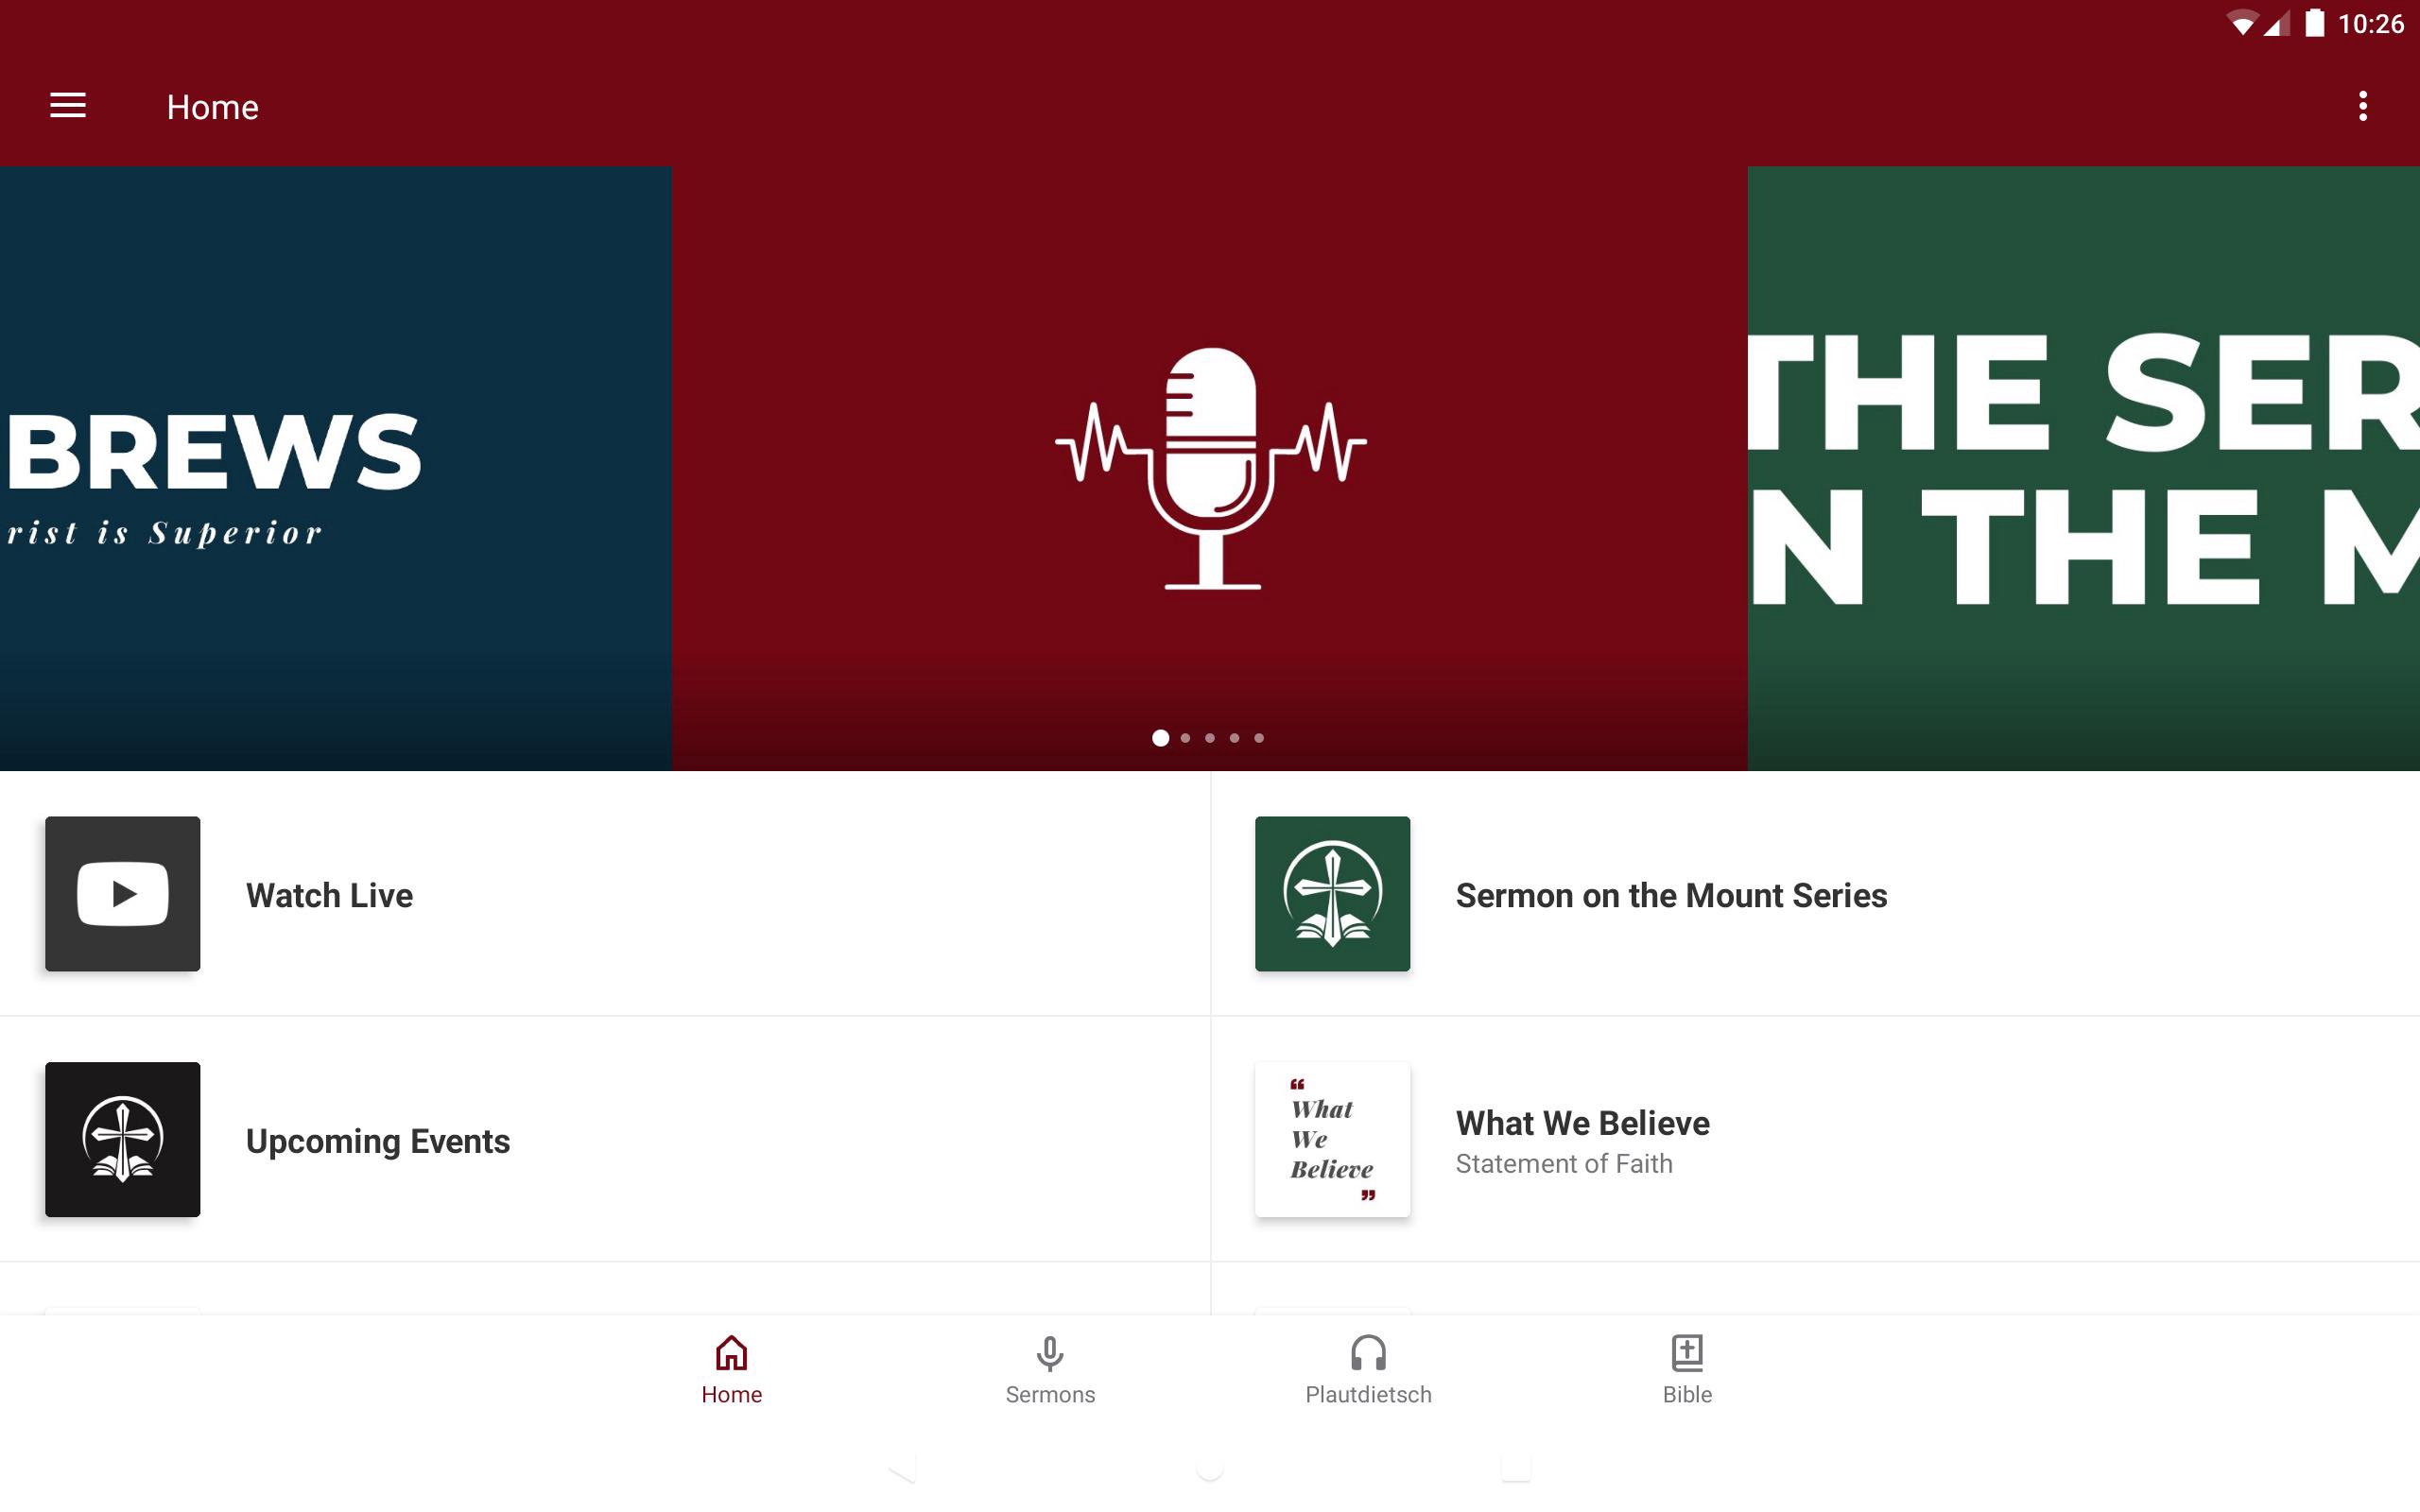
Task: Open the Watch Live link
Action: 330,895
